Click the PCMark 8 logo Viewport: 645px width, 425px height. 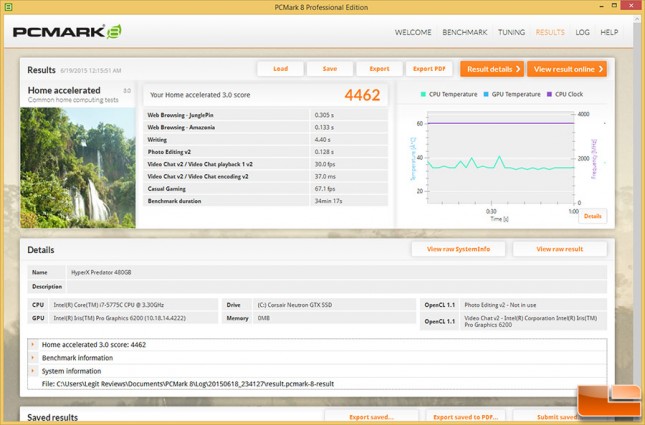click(x=67, y=32)
